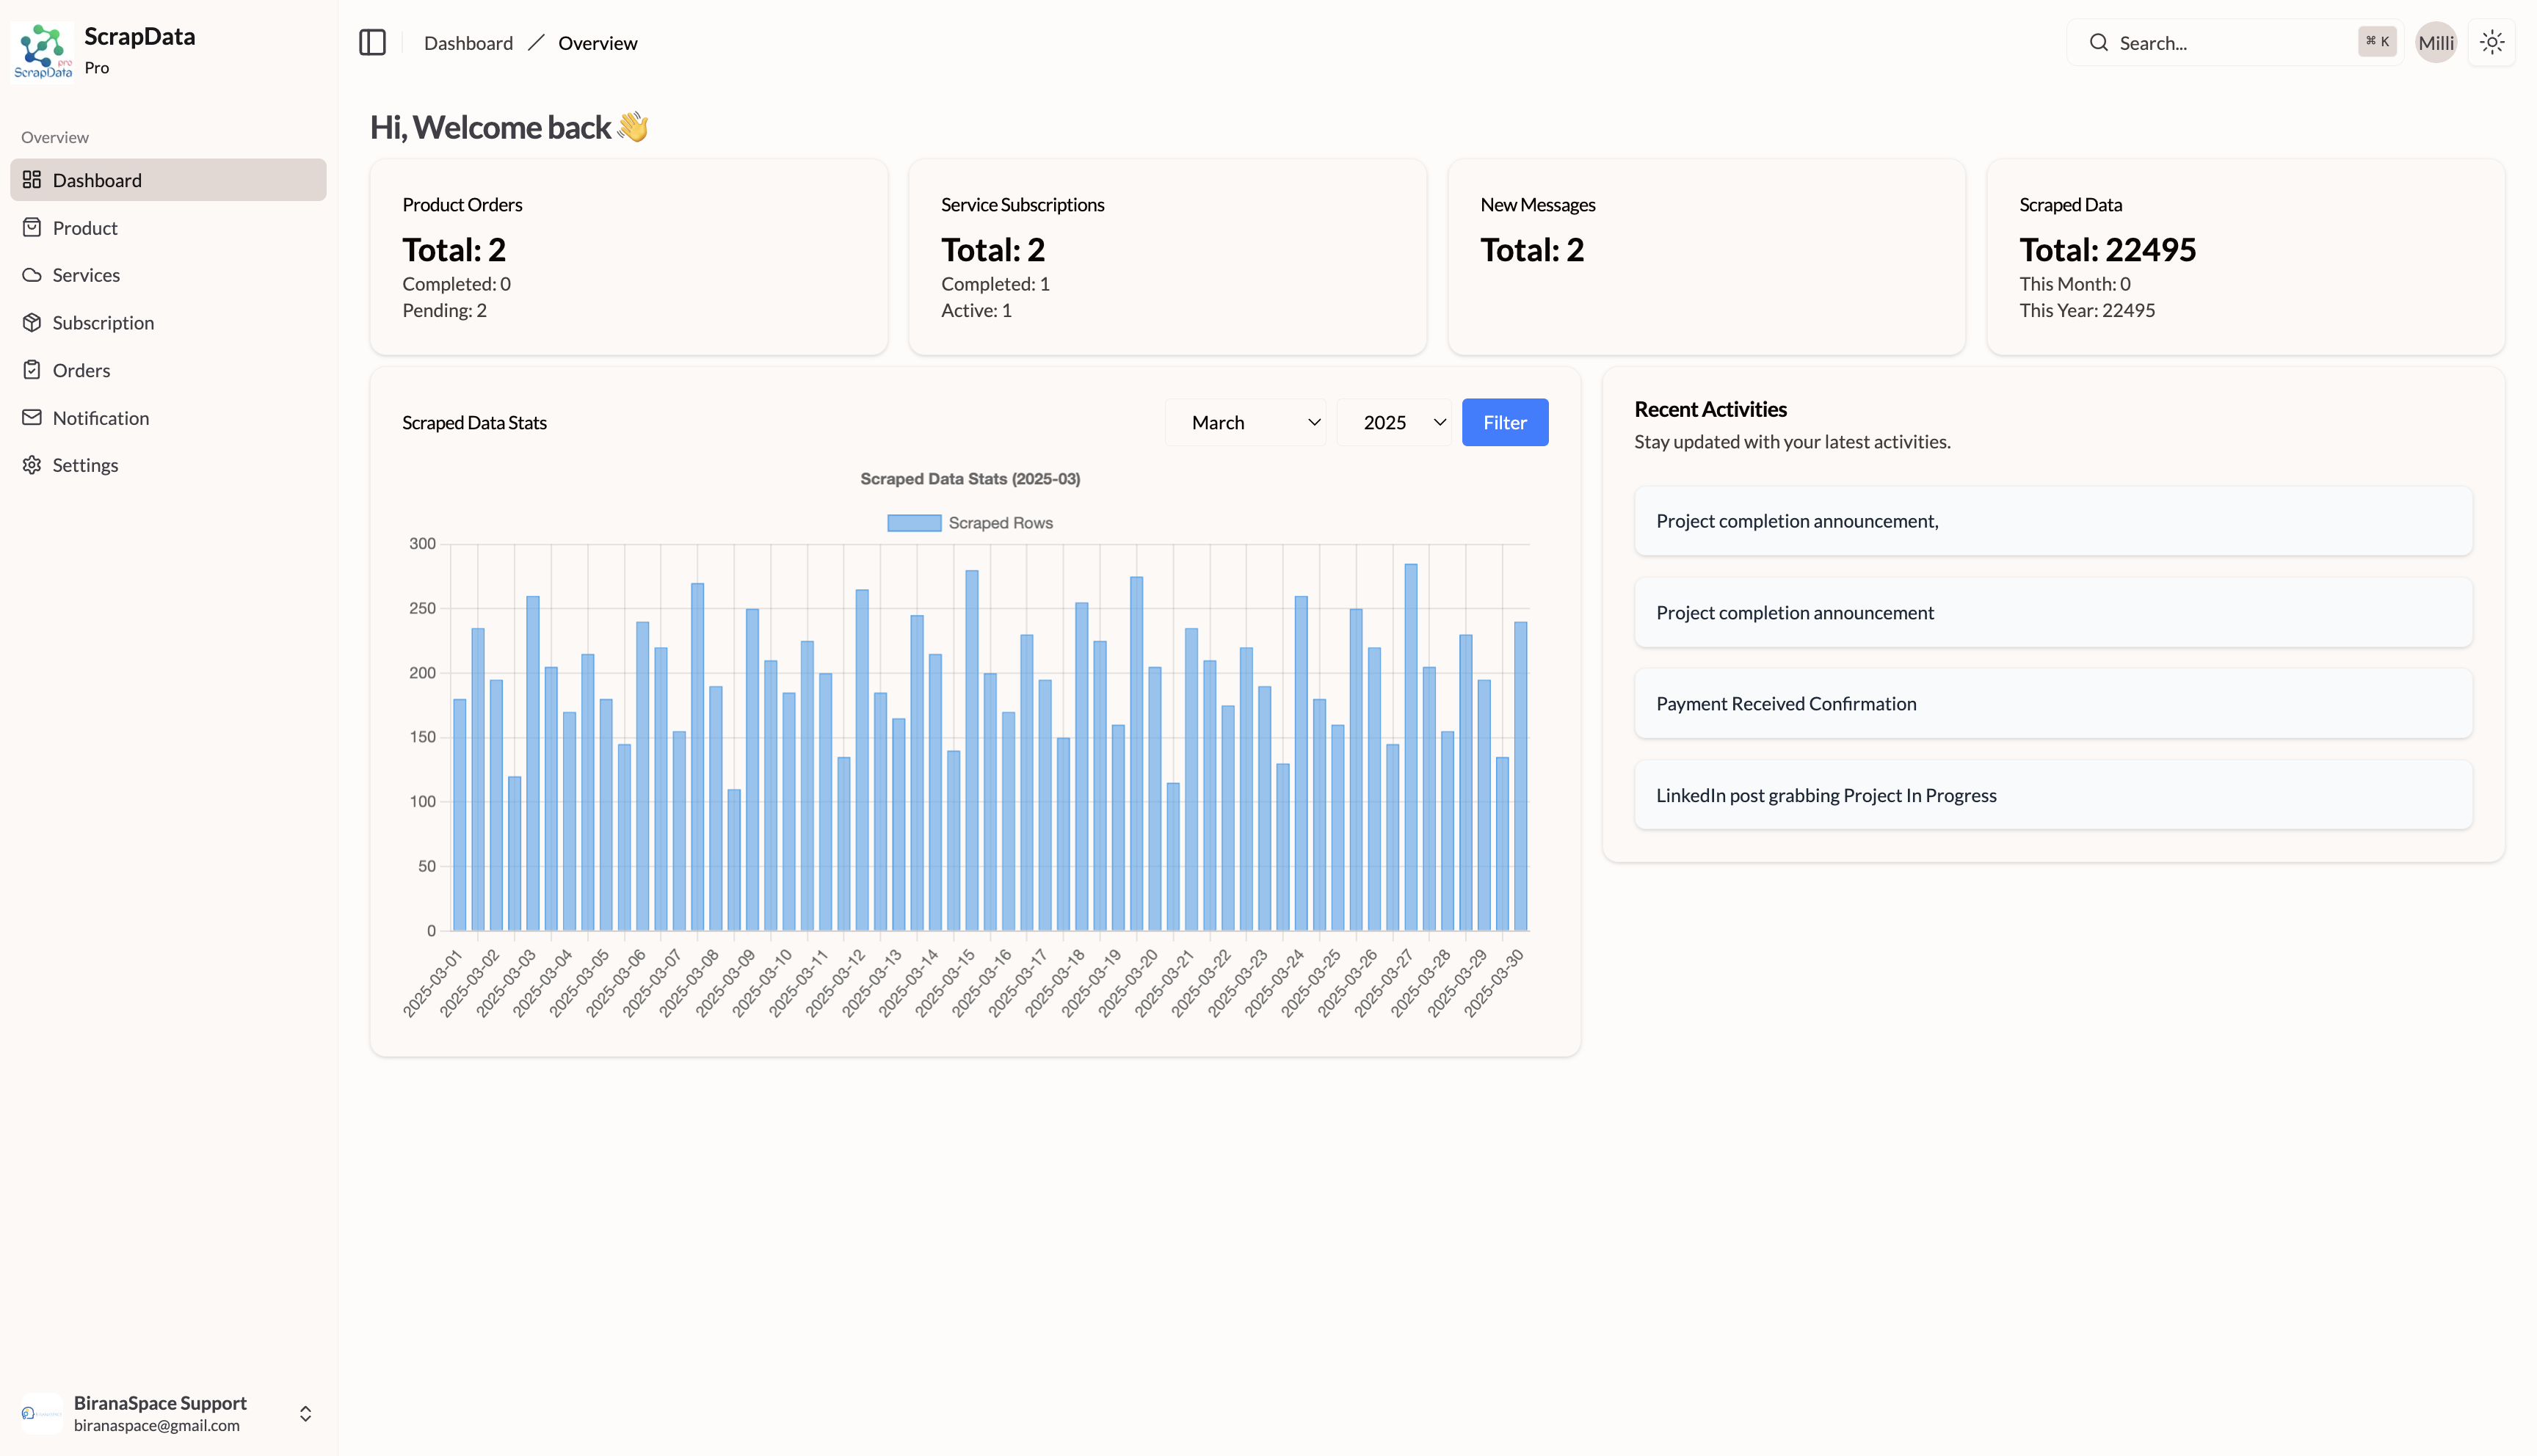Toggle the sidebar panel icon
Screen dimensions: 2537x1456
pyautogui.click(x=372, y=43)
